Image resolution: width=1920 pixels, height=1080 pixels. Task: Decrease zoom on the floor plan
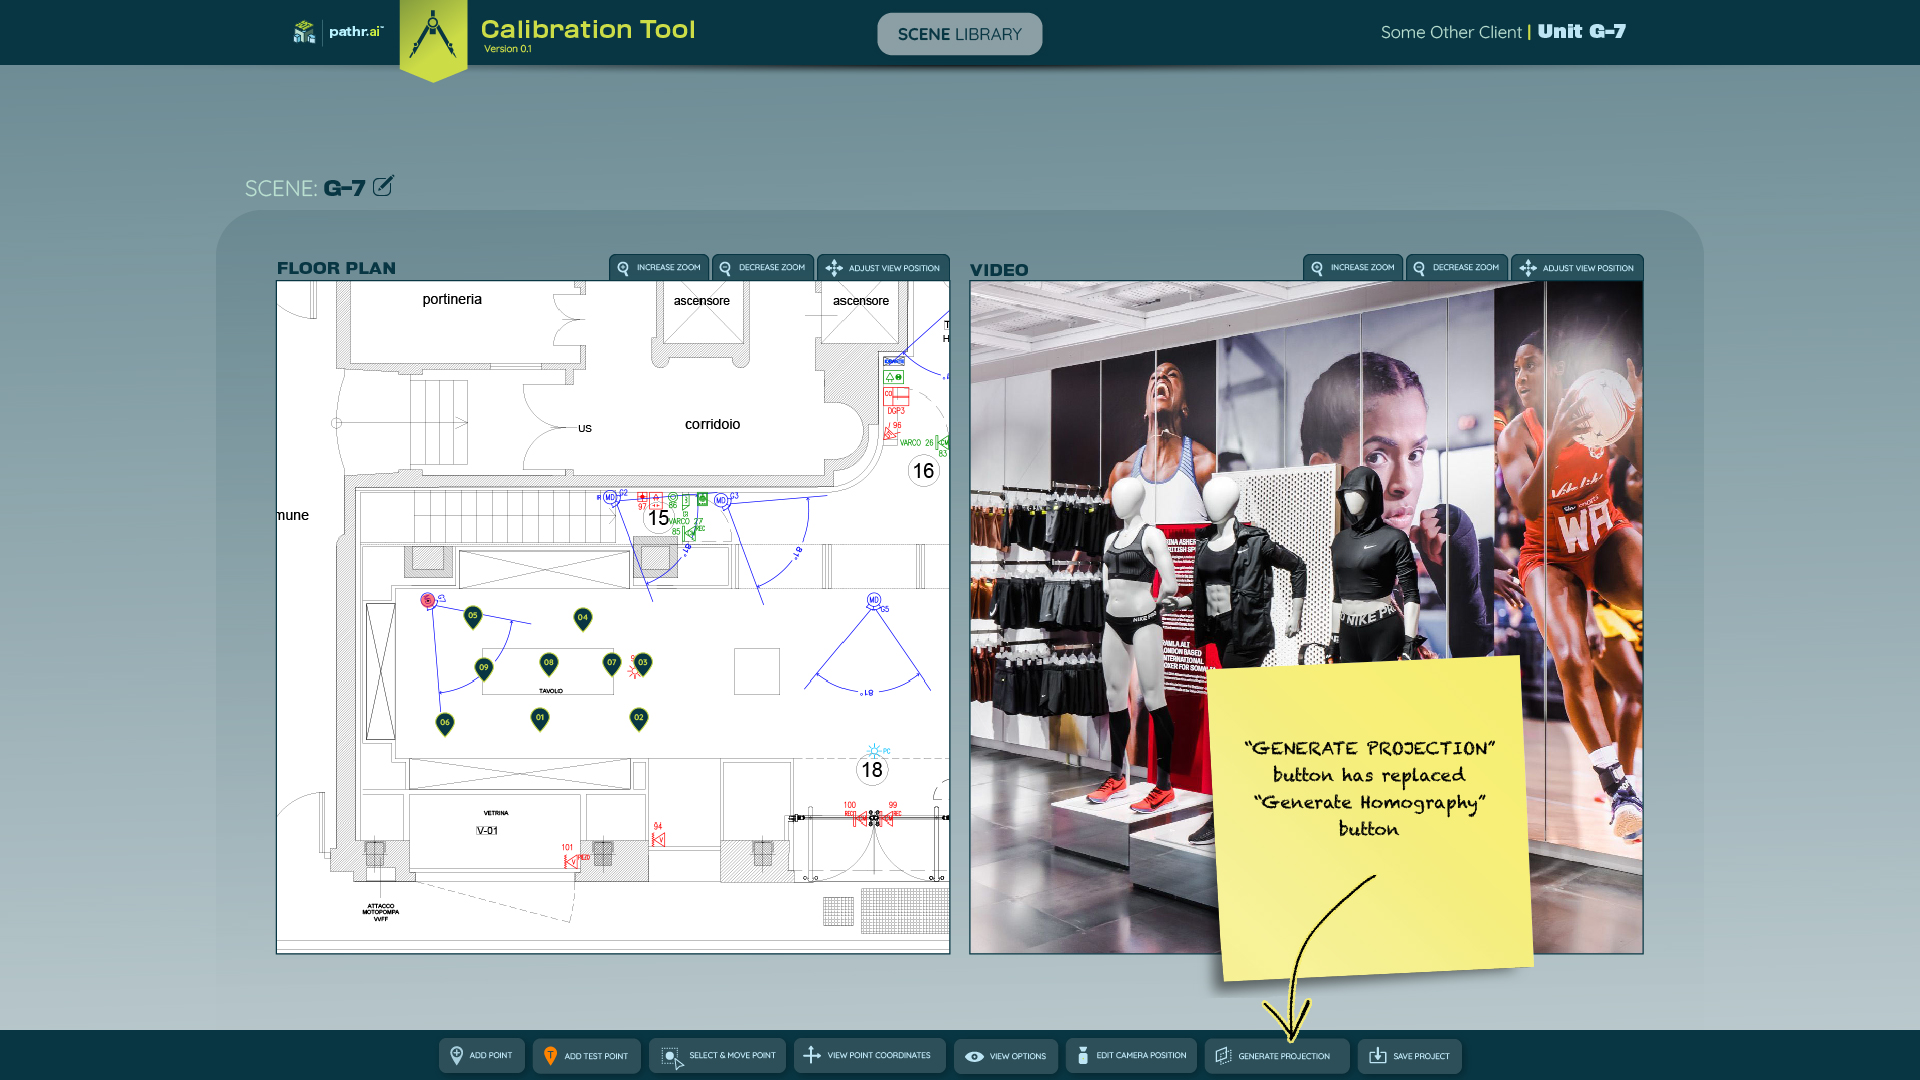coord(762,268)
